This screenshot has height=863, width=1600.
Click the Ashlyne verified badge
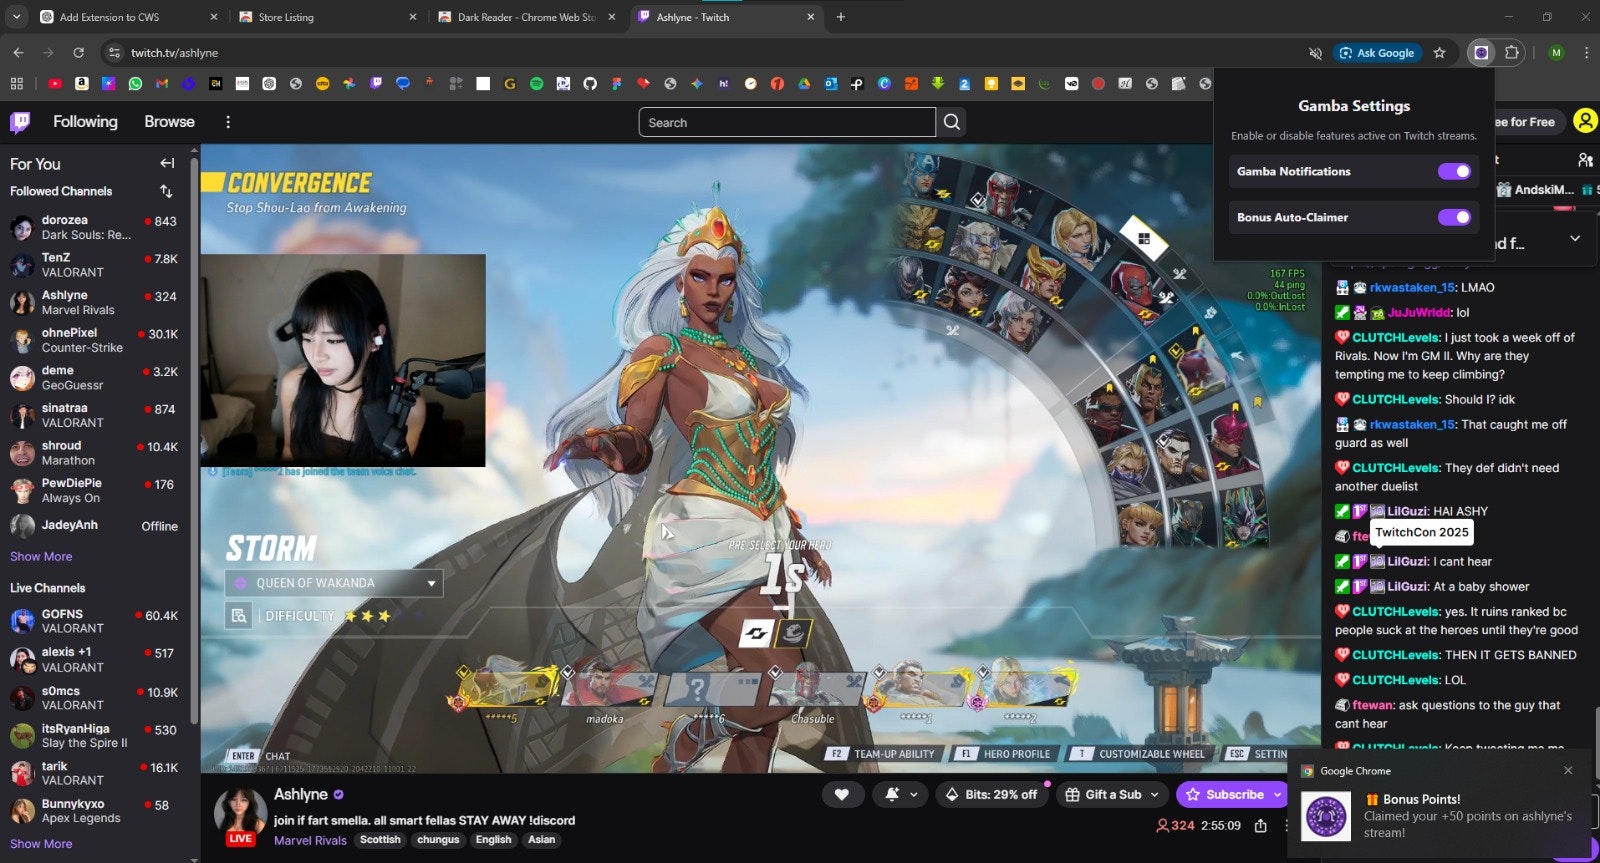click(338, 795)
